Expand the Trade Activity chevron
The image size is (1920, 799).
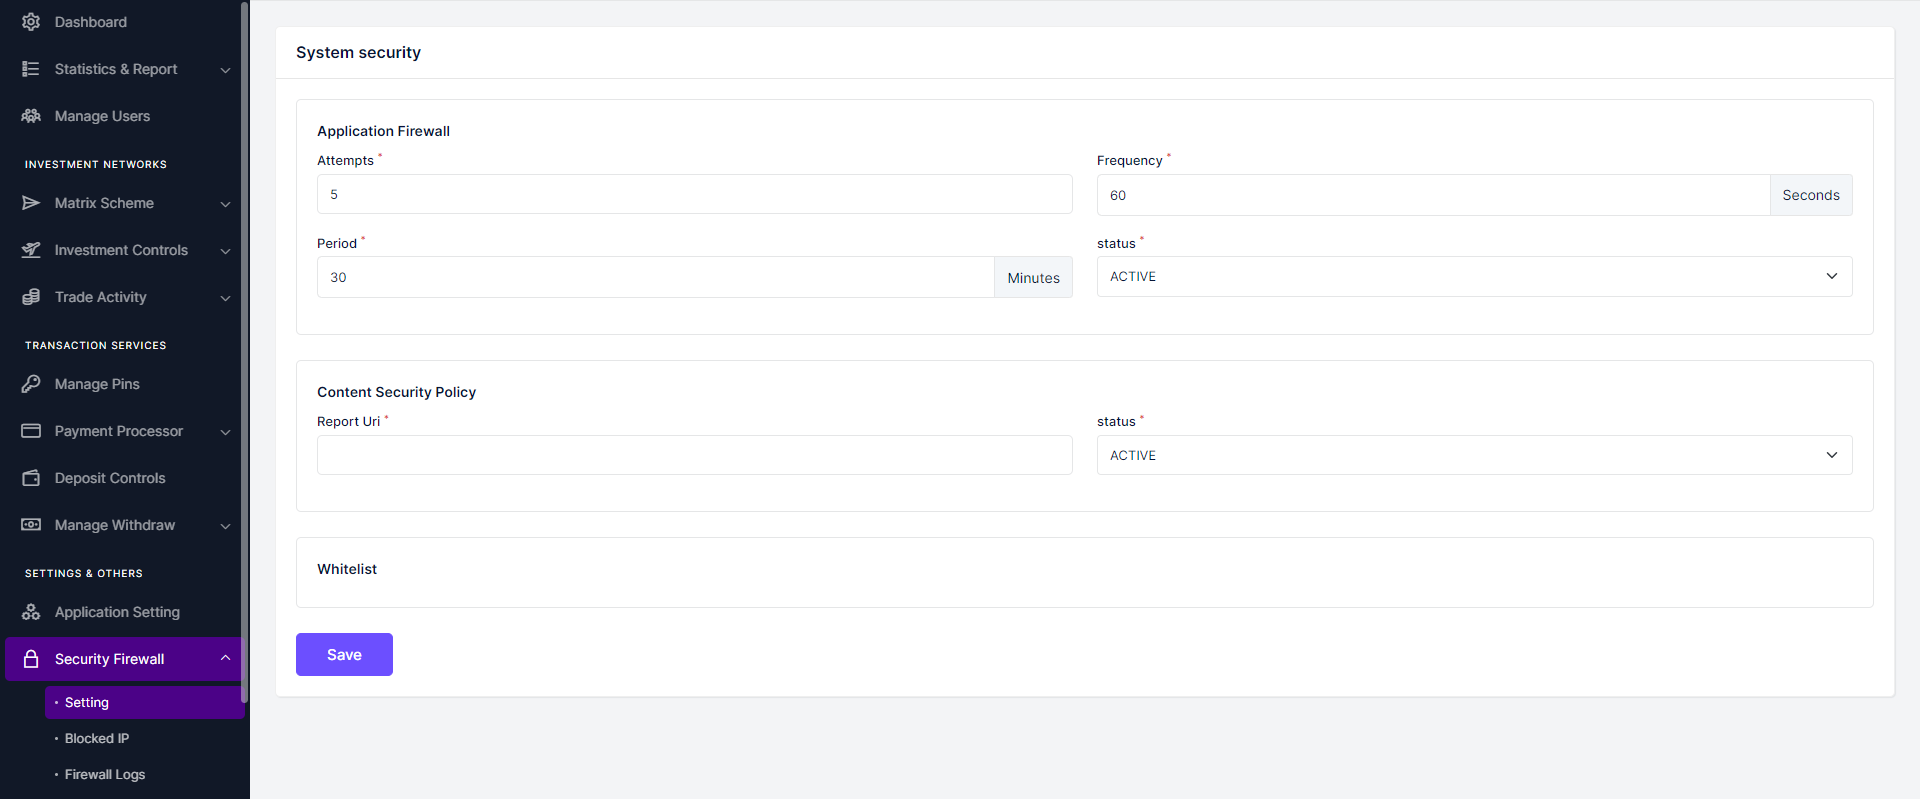coord(225,298)
